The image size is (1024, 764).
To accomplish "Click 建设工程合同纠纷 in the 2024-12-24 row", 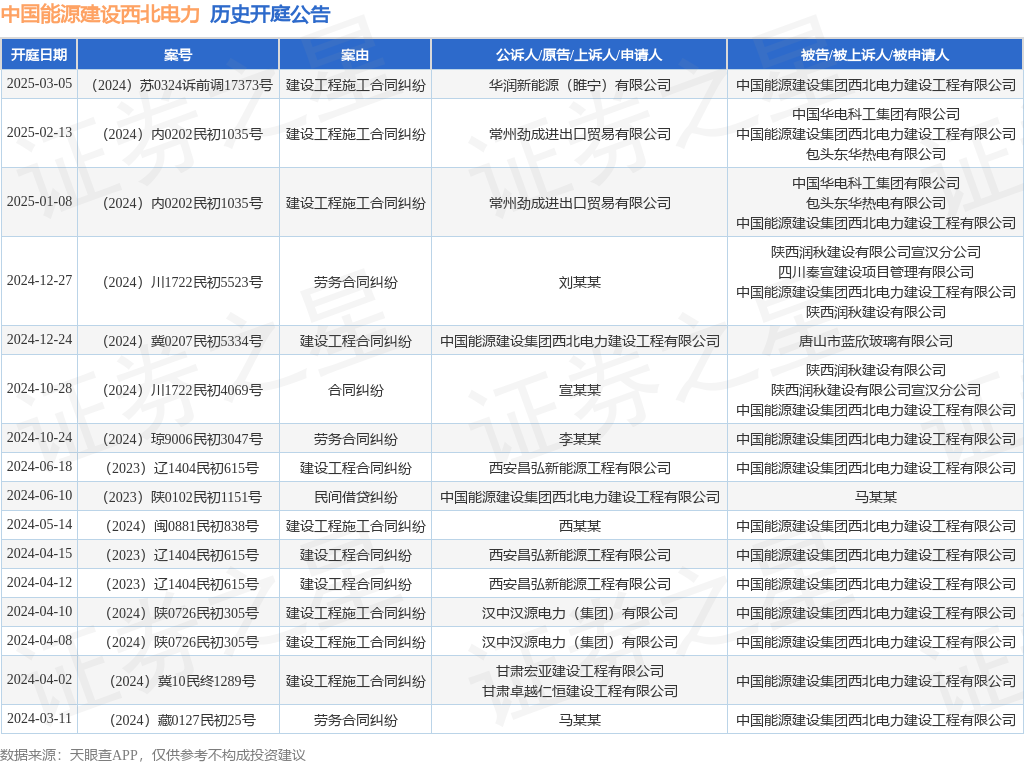I will tap(355, 341).
